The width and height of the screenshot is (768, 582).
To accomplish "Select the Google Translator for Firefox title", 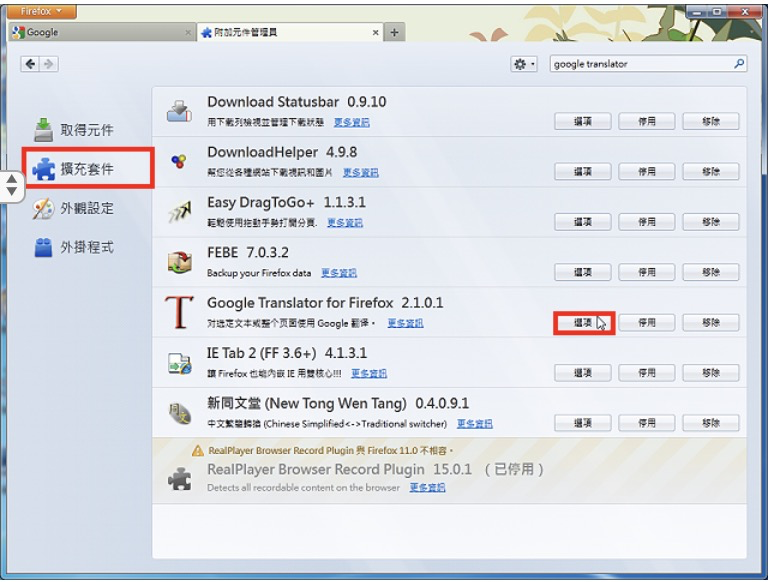I will pyautogui.click(x=300, y=303).
